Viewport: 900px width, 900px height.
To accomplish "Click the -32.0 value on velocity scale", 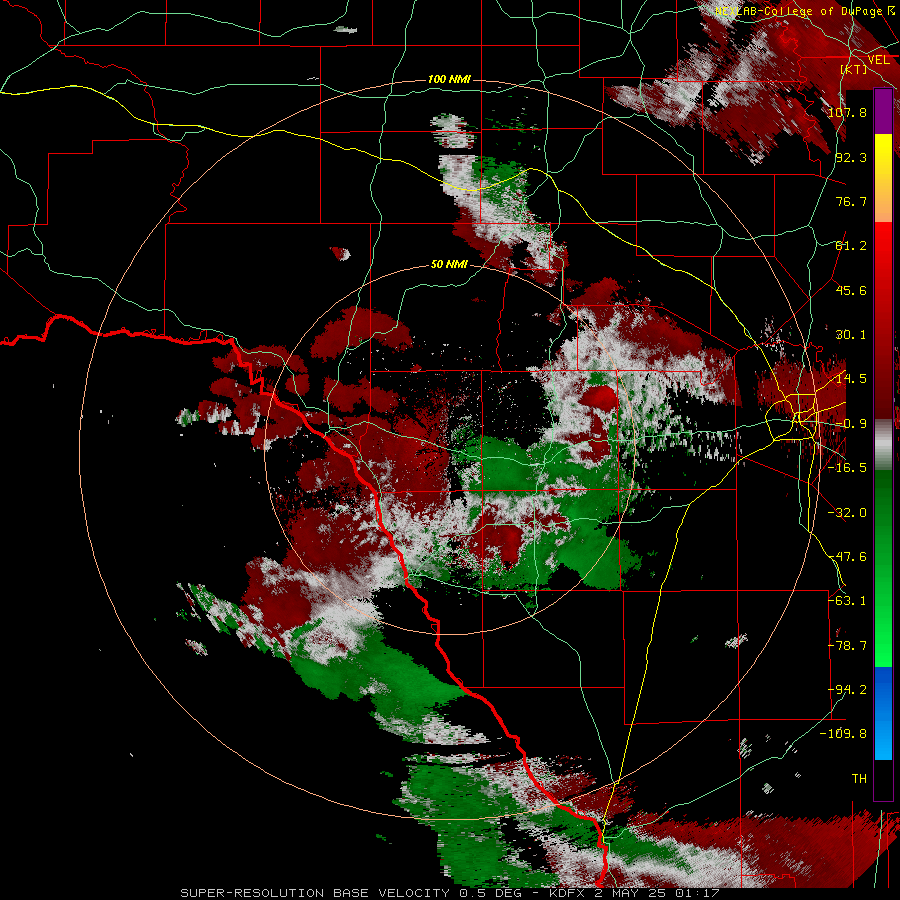I will pyautogui.click(x=847, y=513).
